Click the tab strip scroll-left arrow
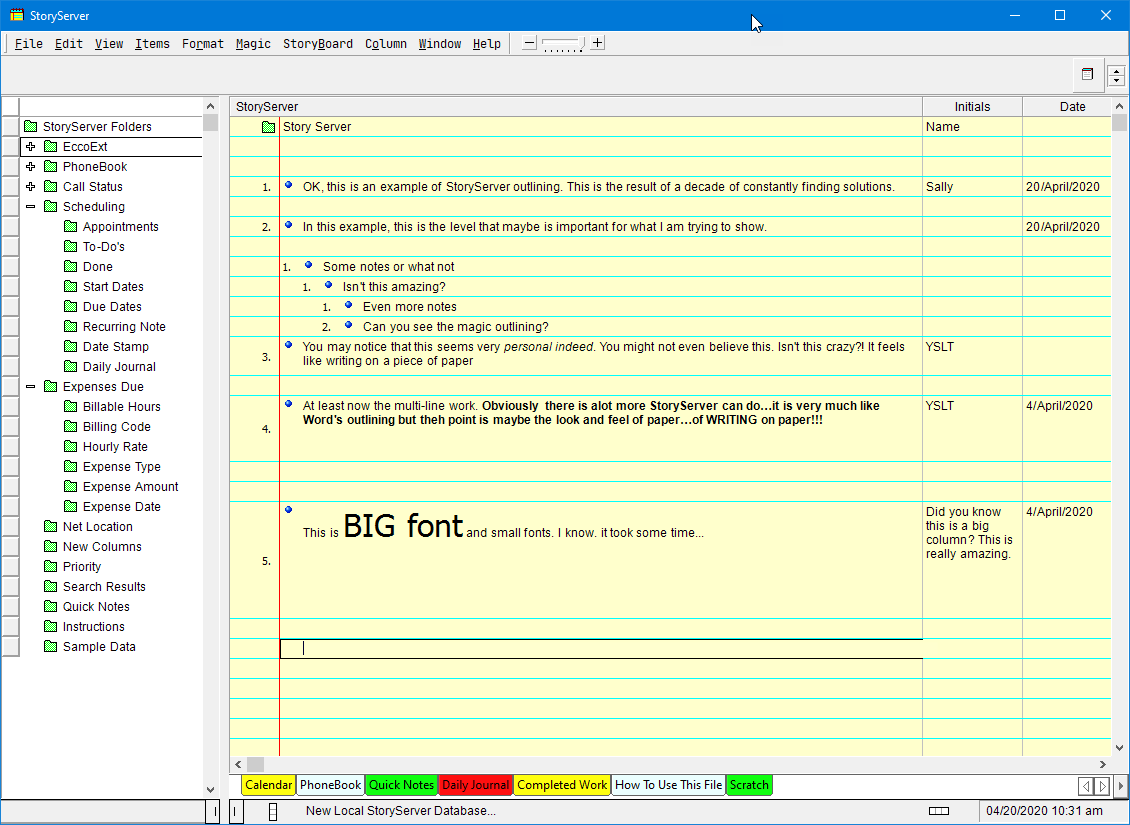 1085,785
